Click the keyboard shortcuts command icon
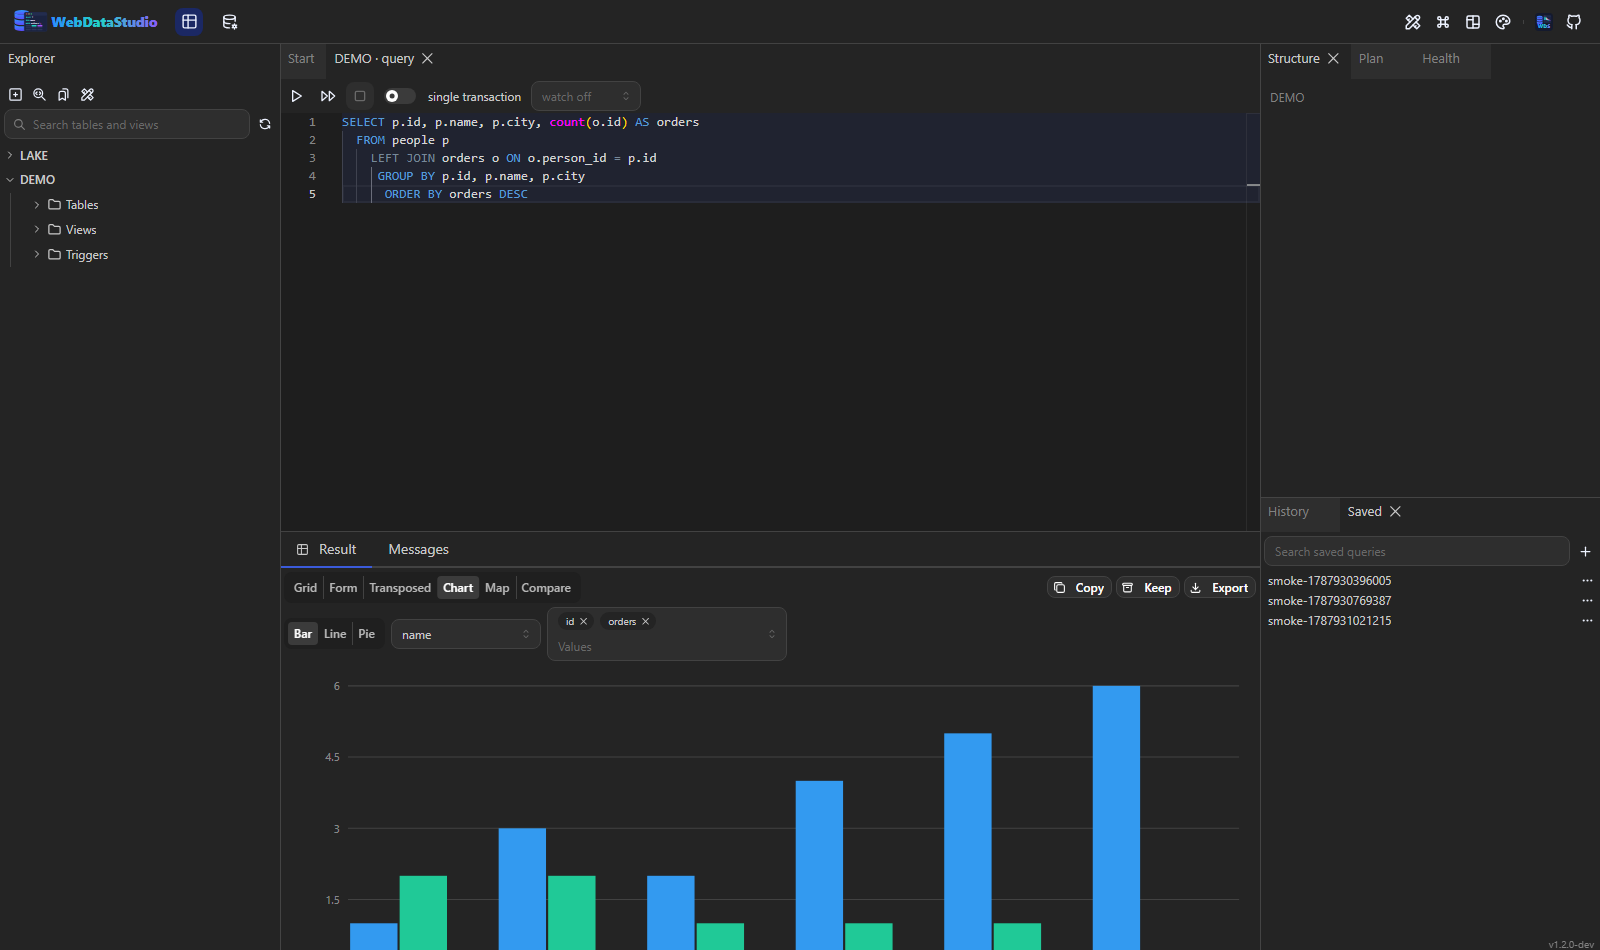The height and width of the screenshot is (950, 1600). tap(1443, 22)
